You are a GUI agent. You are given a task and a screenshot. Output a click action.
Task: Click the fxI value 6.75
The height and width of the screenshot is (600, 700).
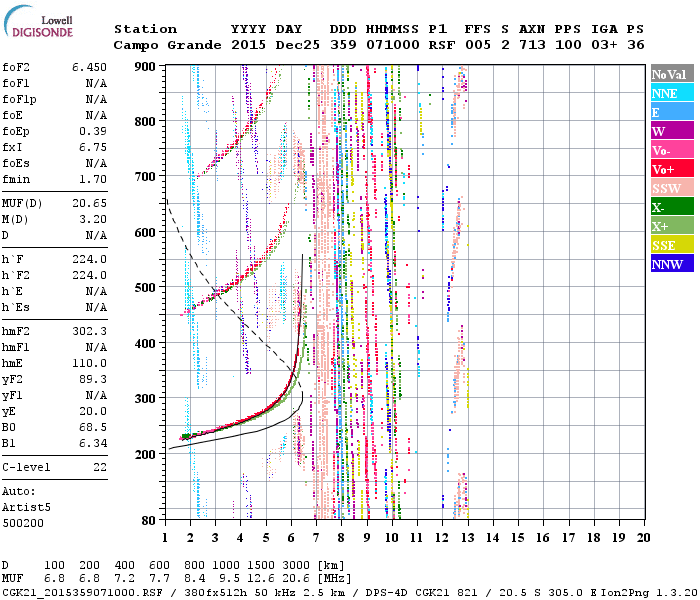pos(93,147)
